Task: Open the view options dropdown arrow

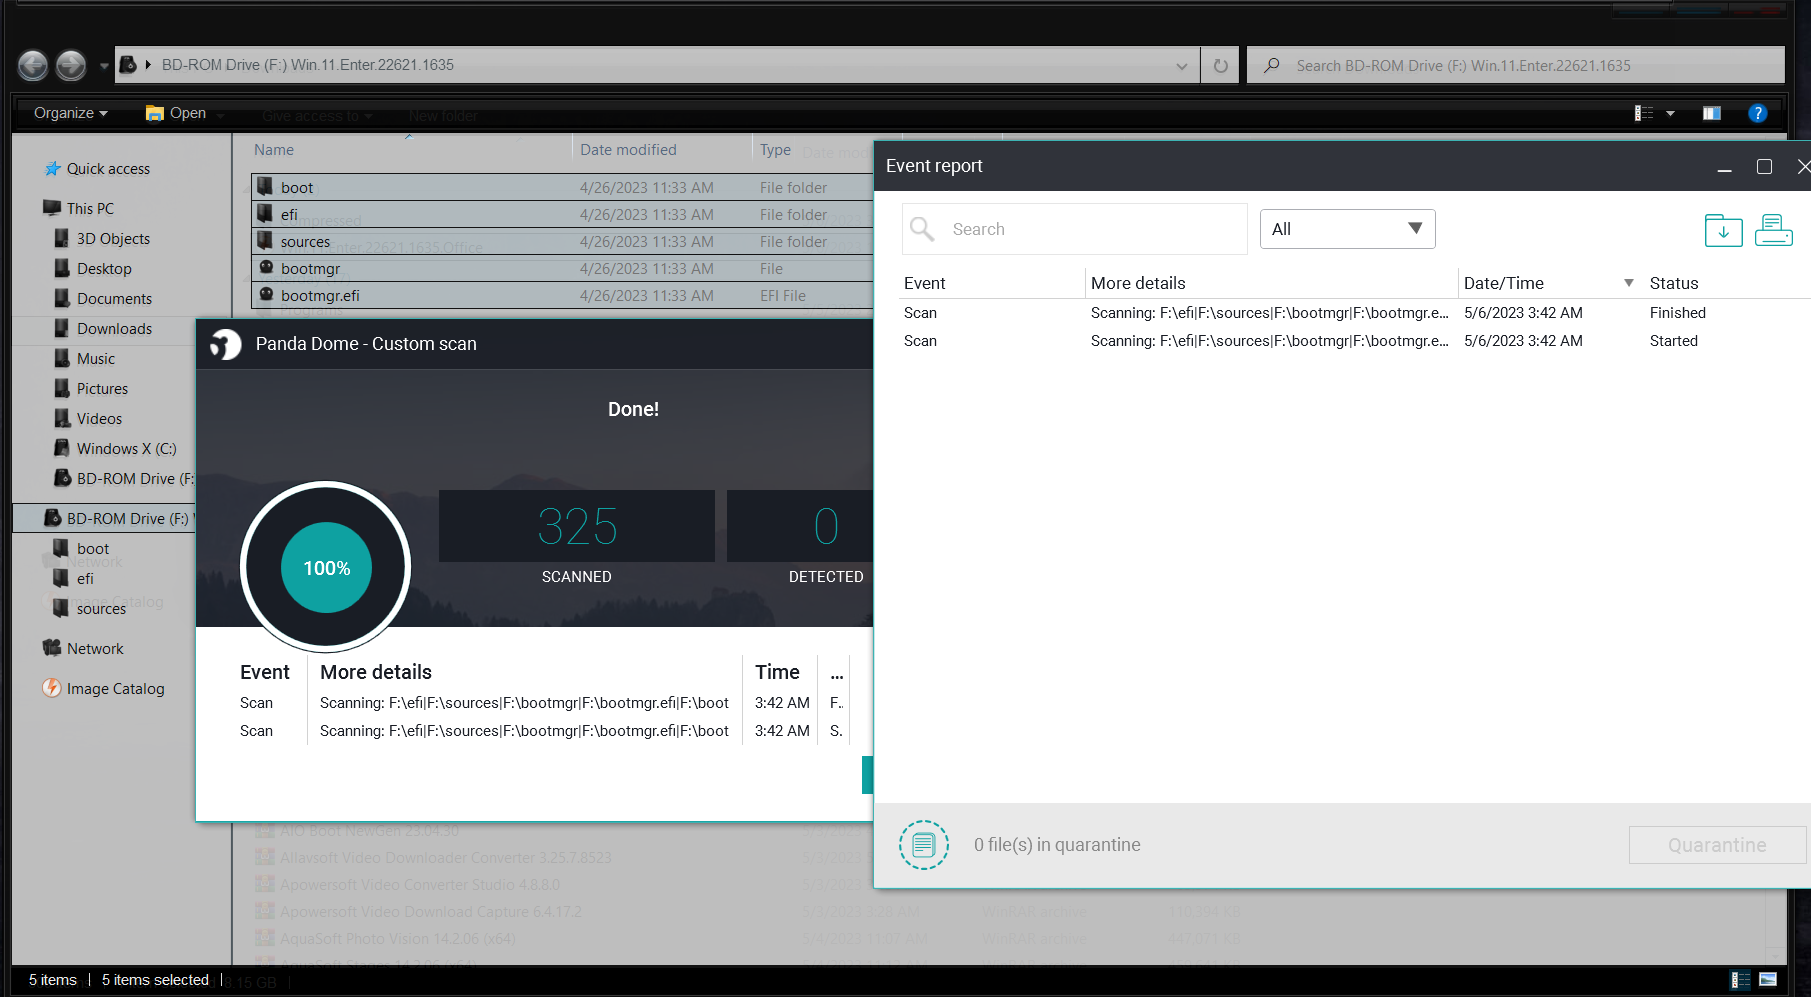Action: point(1670,113)
